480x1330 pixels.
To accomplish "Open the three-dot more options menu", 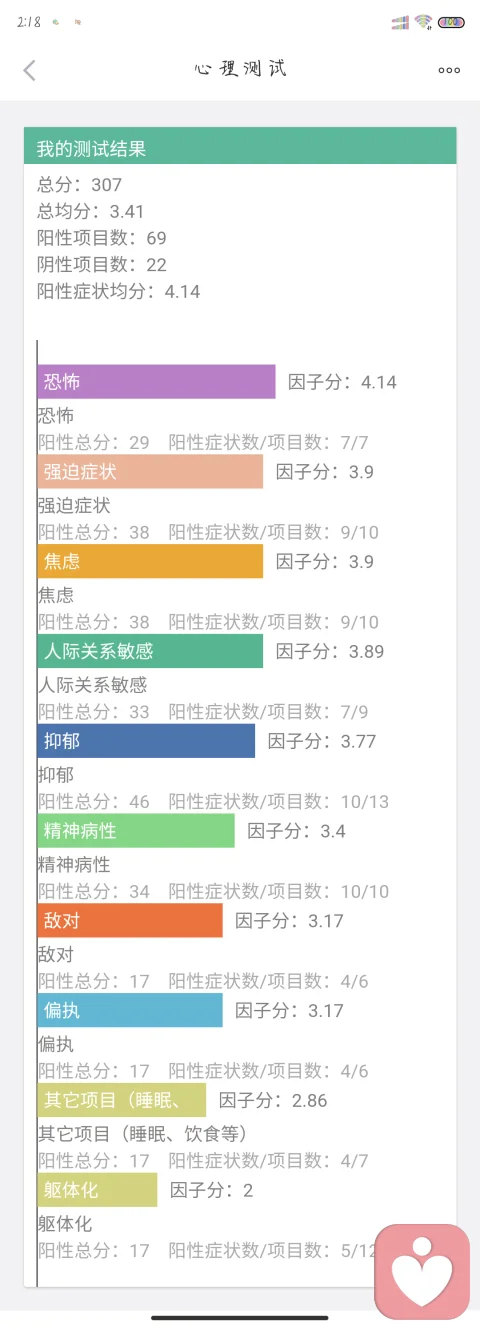I will tap(449, 70).
